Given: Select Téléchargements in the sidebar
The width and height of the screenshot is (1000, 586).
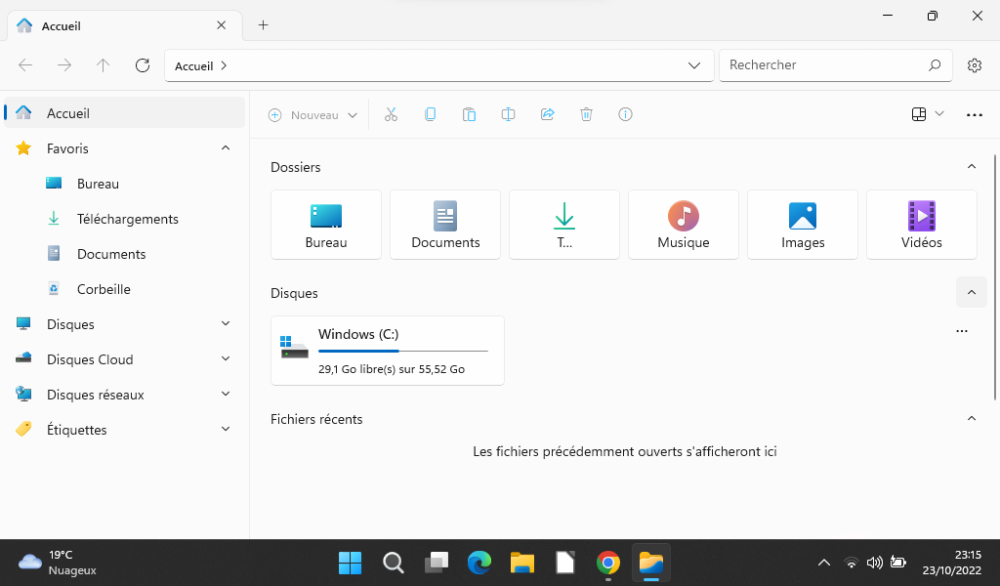Looking at the screenshot, I should [x=127, y=219].
